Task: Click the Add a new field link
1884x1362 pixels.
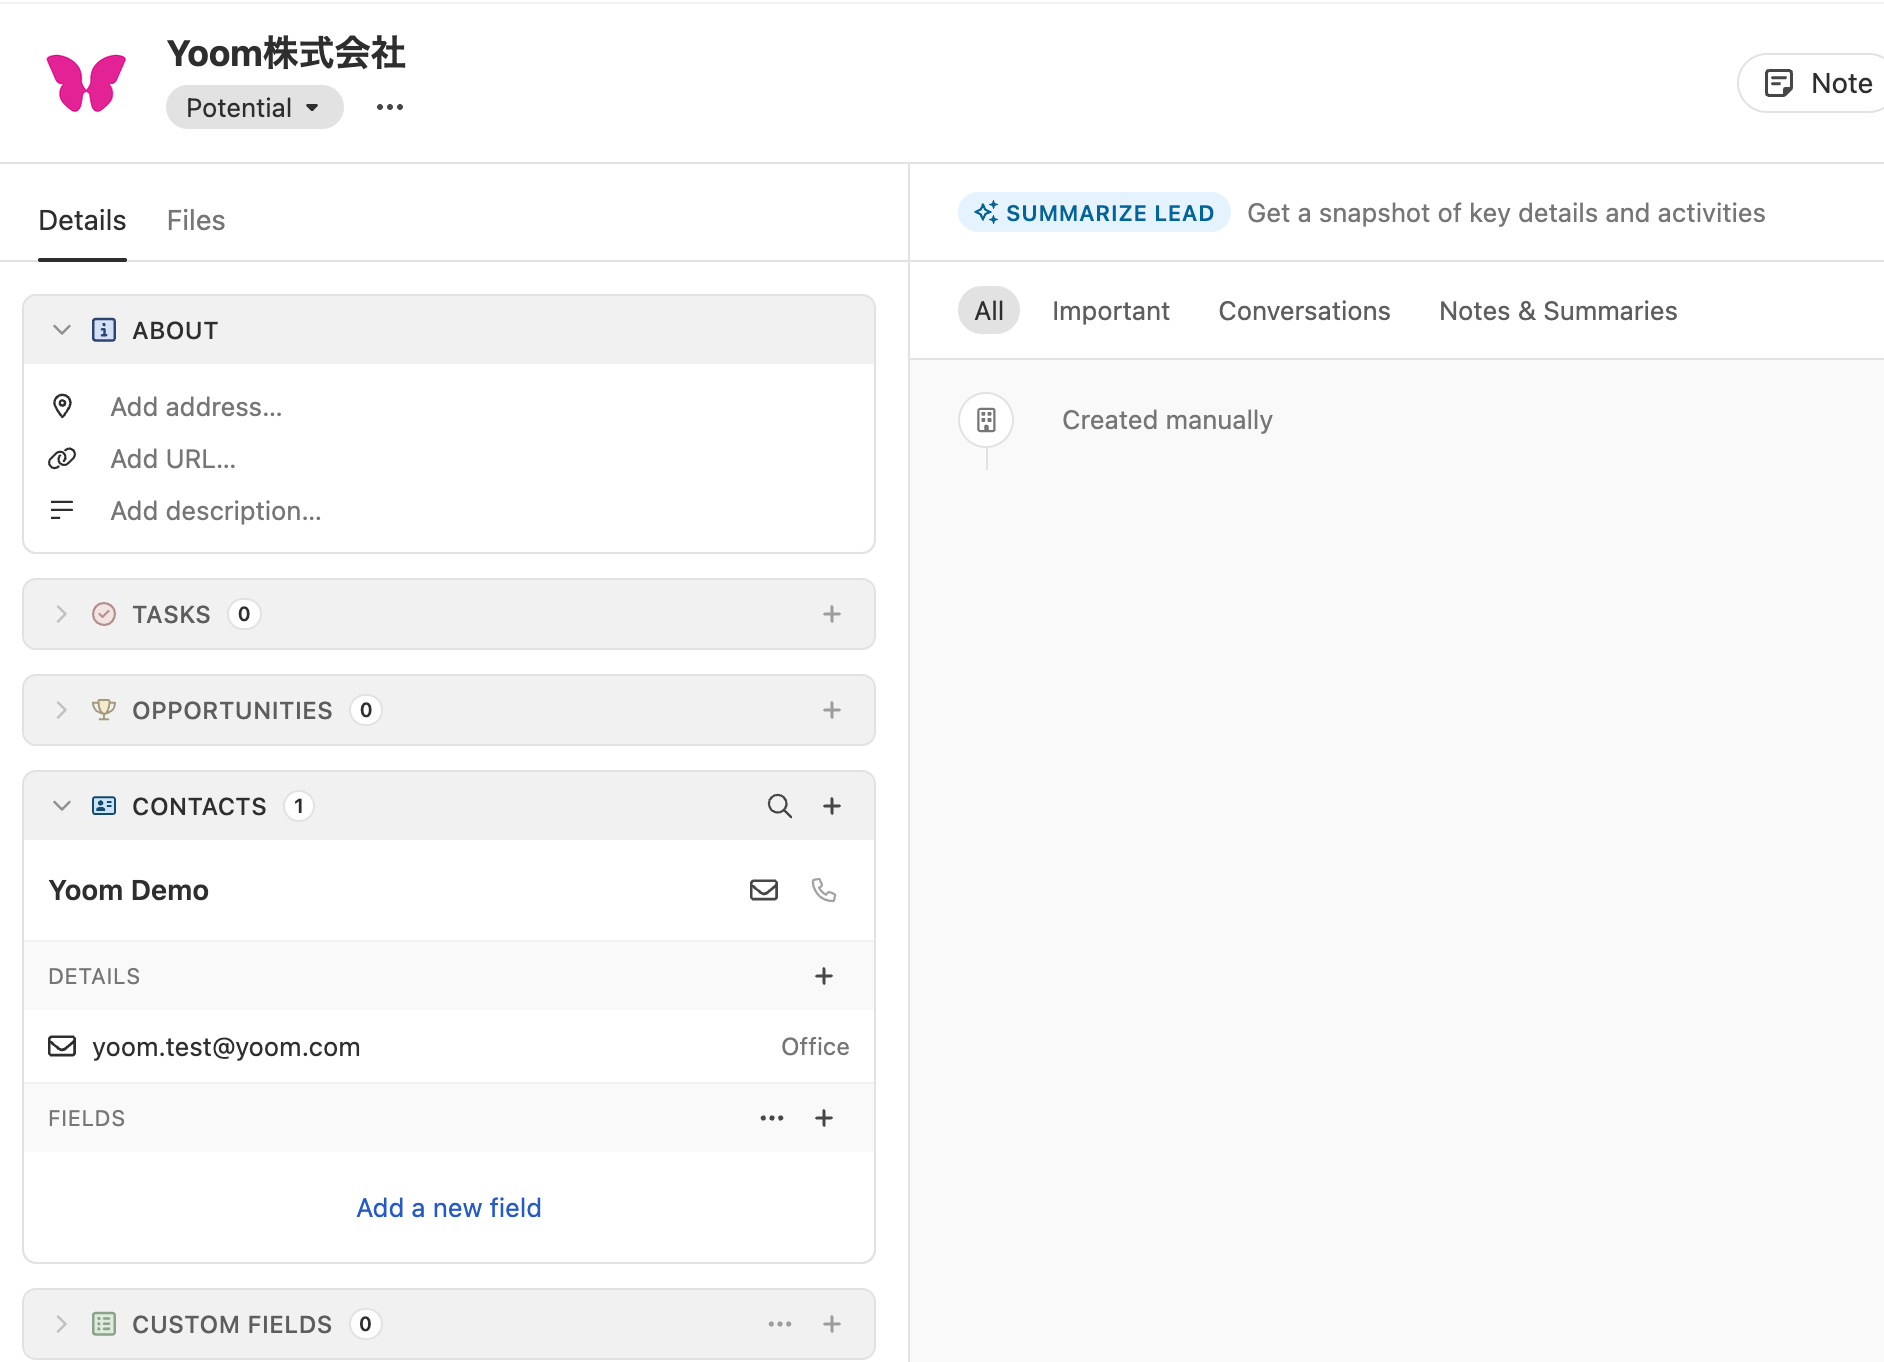Action: pos(448,1208)
